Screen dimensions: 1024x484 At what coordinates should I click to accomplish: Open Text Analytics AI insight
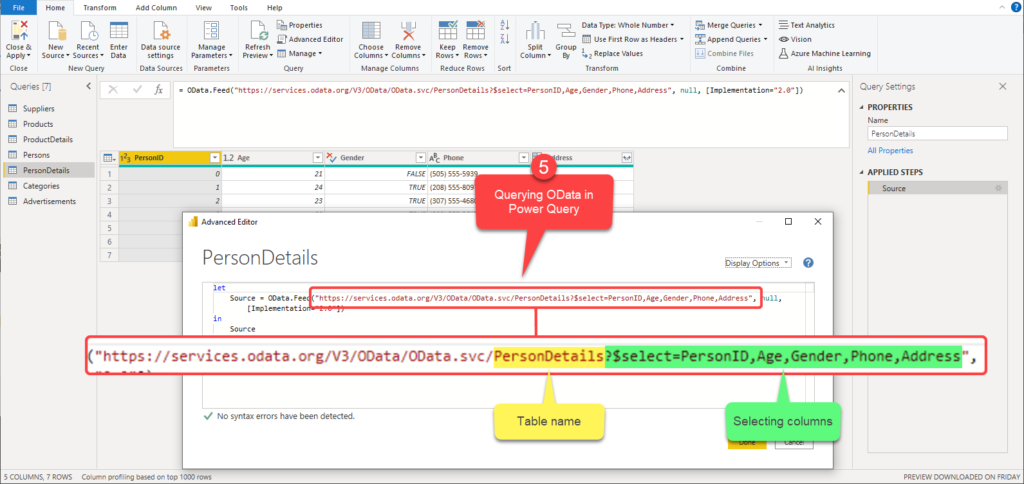point(807,25)
